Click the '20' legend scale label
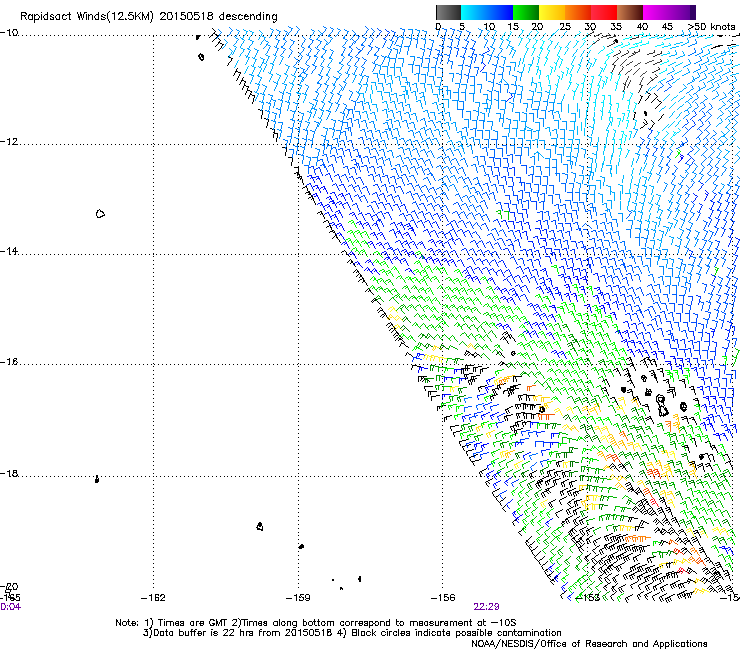 point(537,26)
